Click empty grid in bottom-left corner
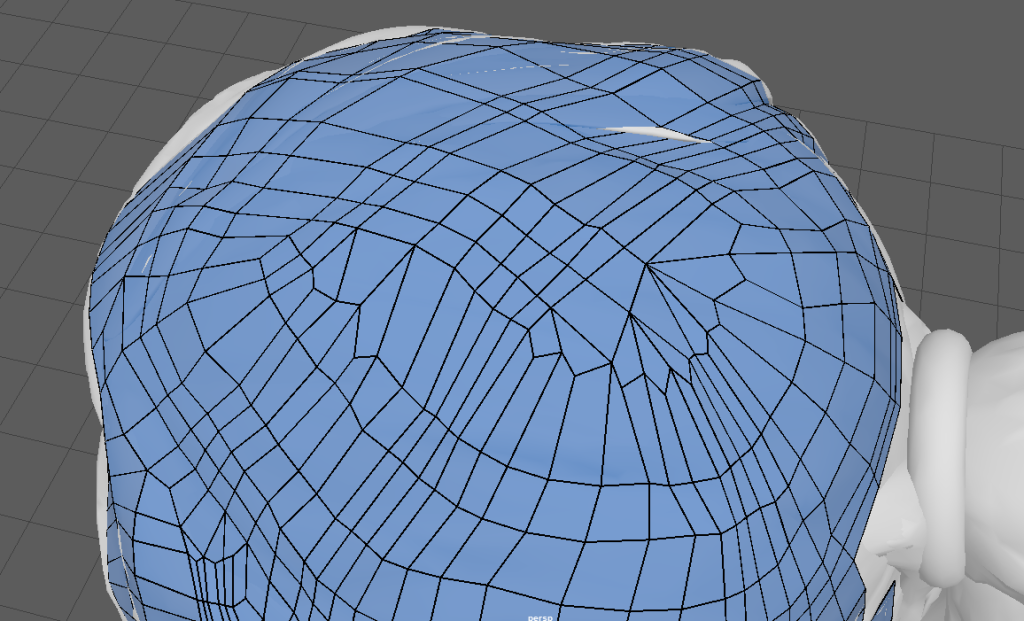This screenshot has height=621, width=1024. click(40, 560)
